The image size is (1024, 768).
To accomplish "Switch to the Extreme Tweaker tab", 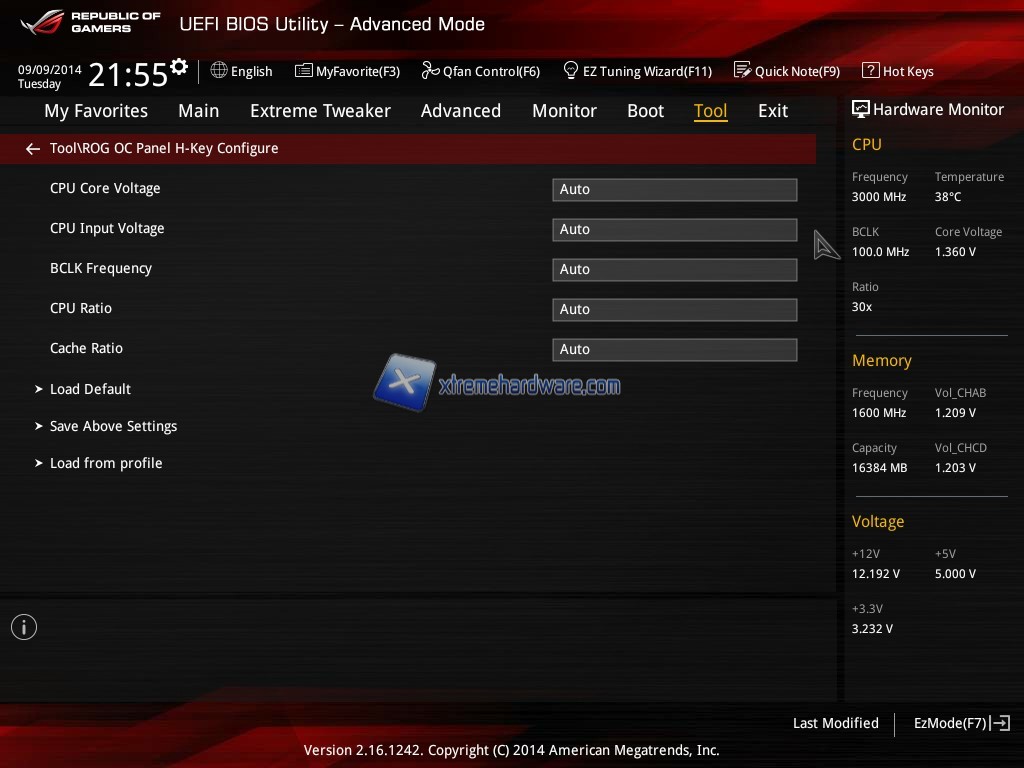I will tap(320, 111).
